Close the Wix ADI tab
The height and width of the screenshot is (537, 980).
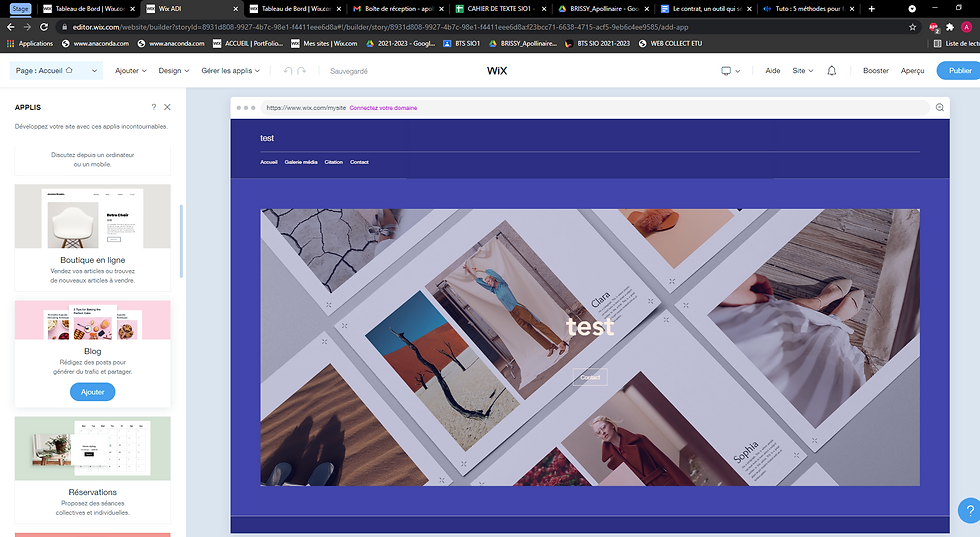tap(236, 9)
